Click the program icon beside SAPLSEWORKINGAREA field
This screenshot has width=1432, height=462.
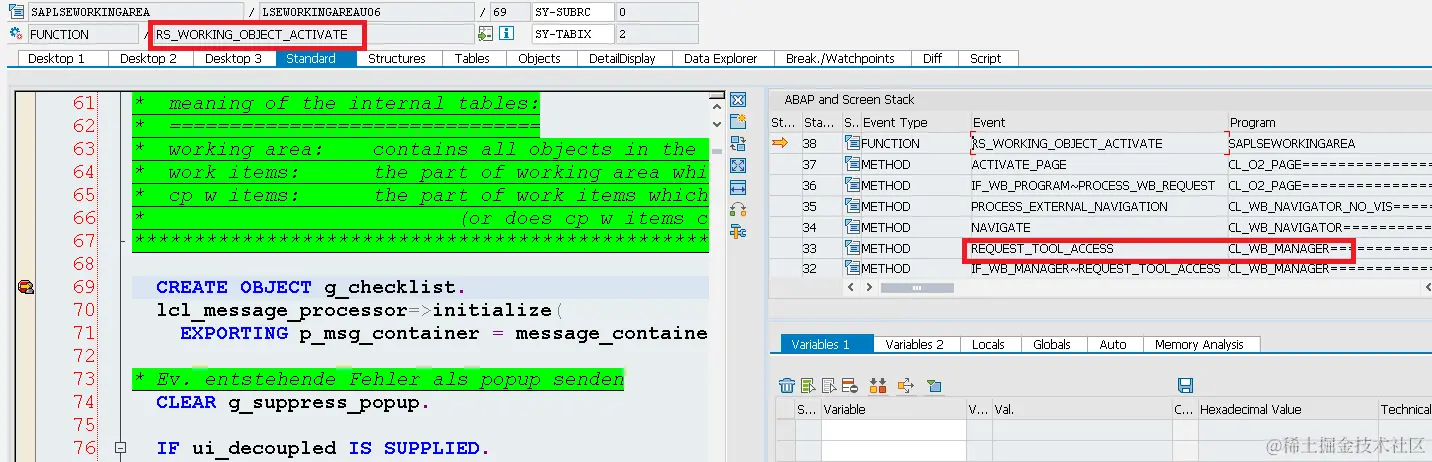(x=17, y=12)
